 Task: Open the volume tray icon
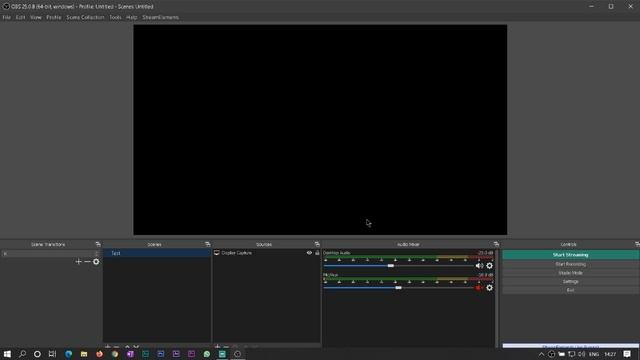[x=581, y=354]
